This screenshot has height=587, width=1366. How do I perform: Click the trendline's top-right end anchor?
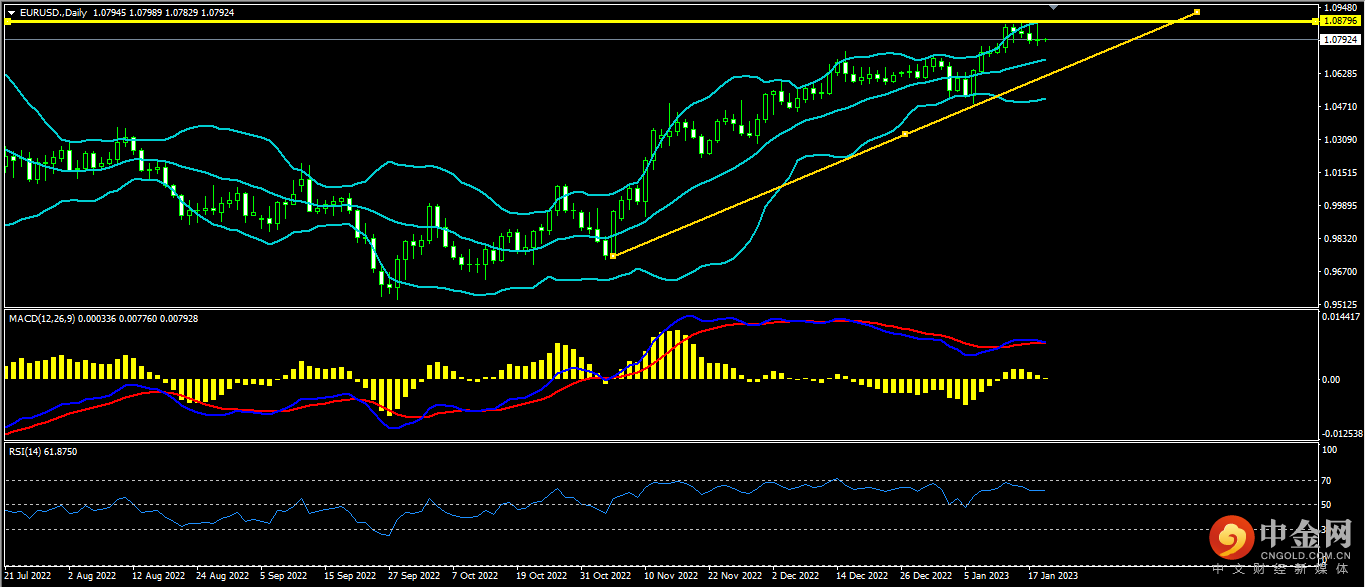click(x=1197, y=12)
